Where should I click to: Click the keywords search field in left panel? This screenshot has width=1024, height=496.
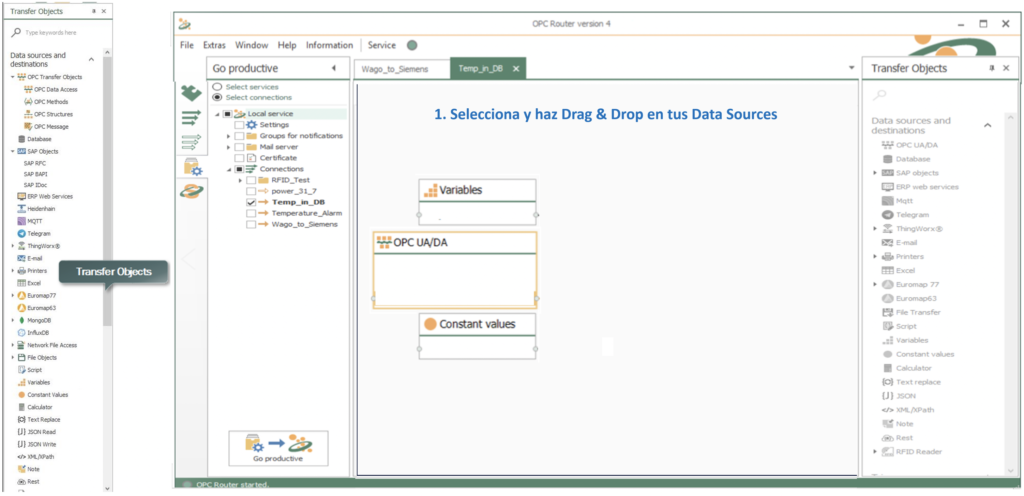click(57, 32)
